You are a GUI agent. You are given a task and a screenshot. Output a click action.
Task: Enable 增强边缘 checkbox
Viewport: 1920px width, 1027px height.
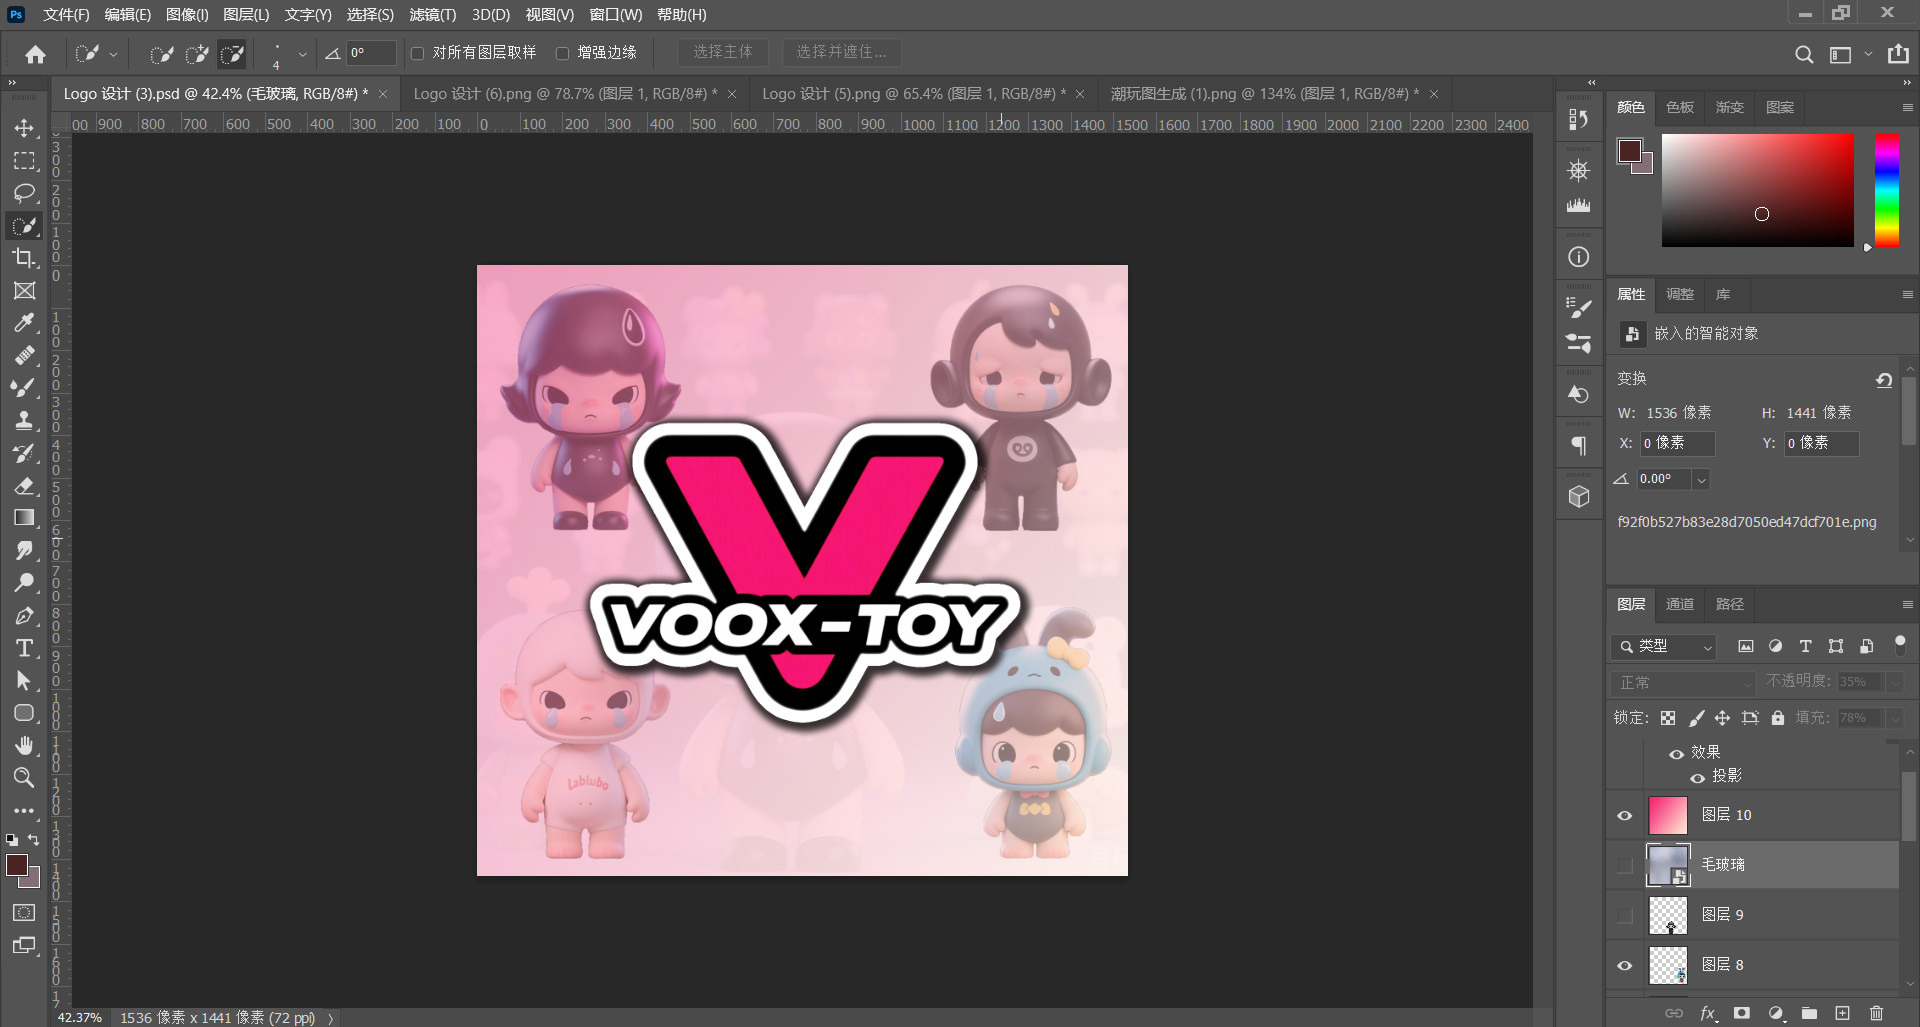click(562, 53)
